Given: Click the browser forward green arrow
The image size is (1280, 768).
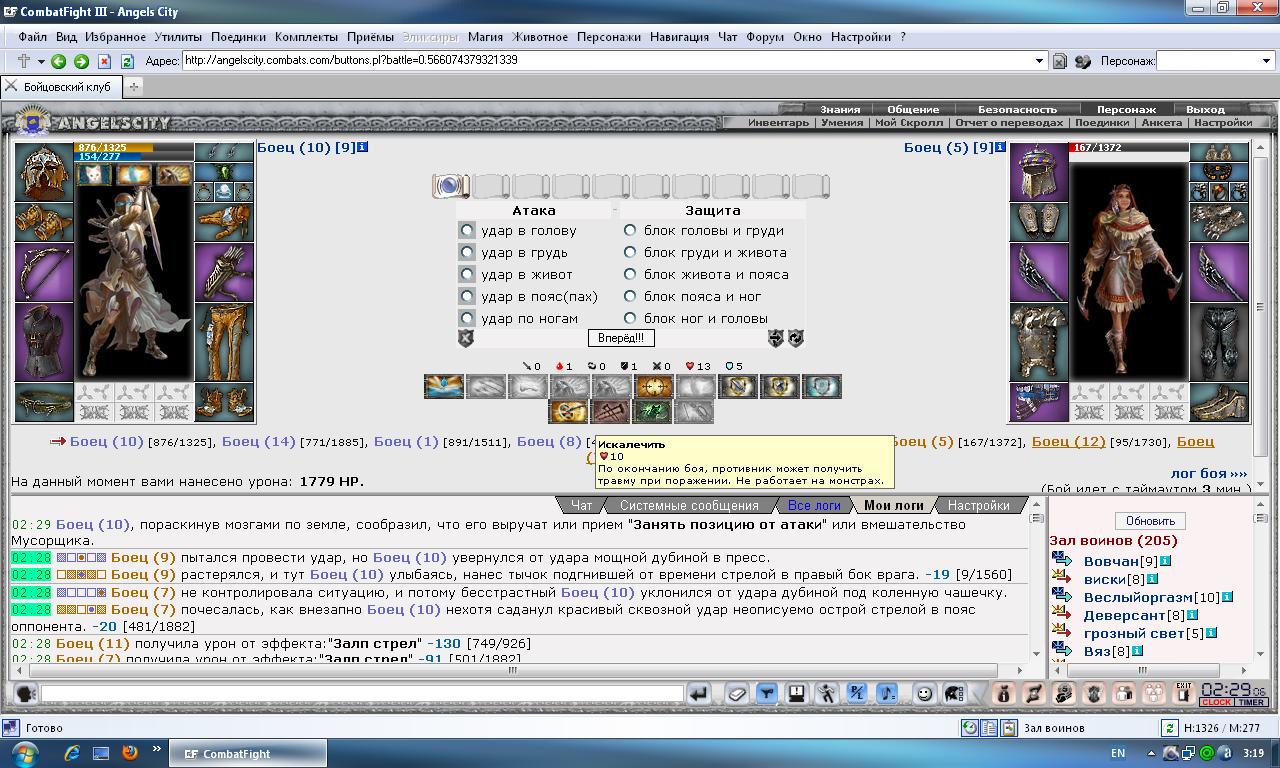Looking at the screenshot, I should 82,61.
